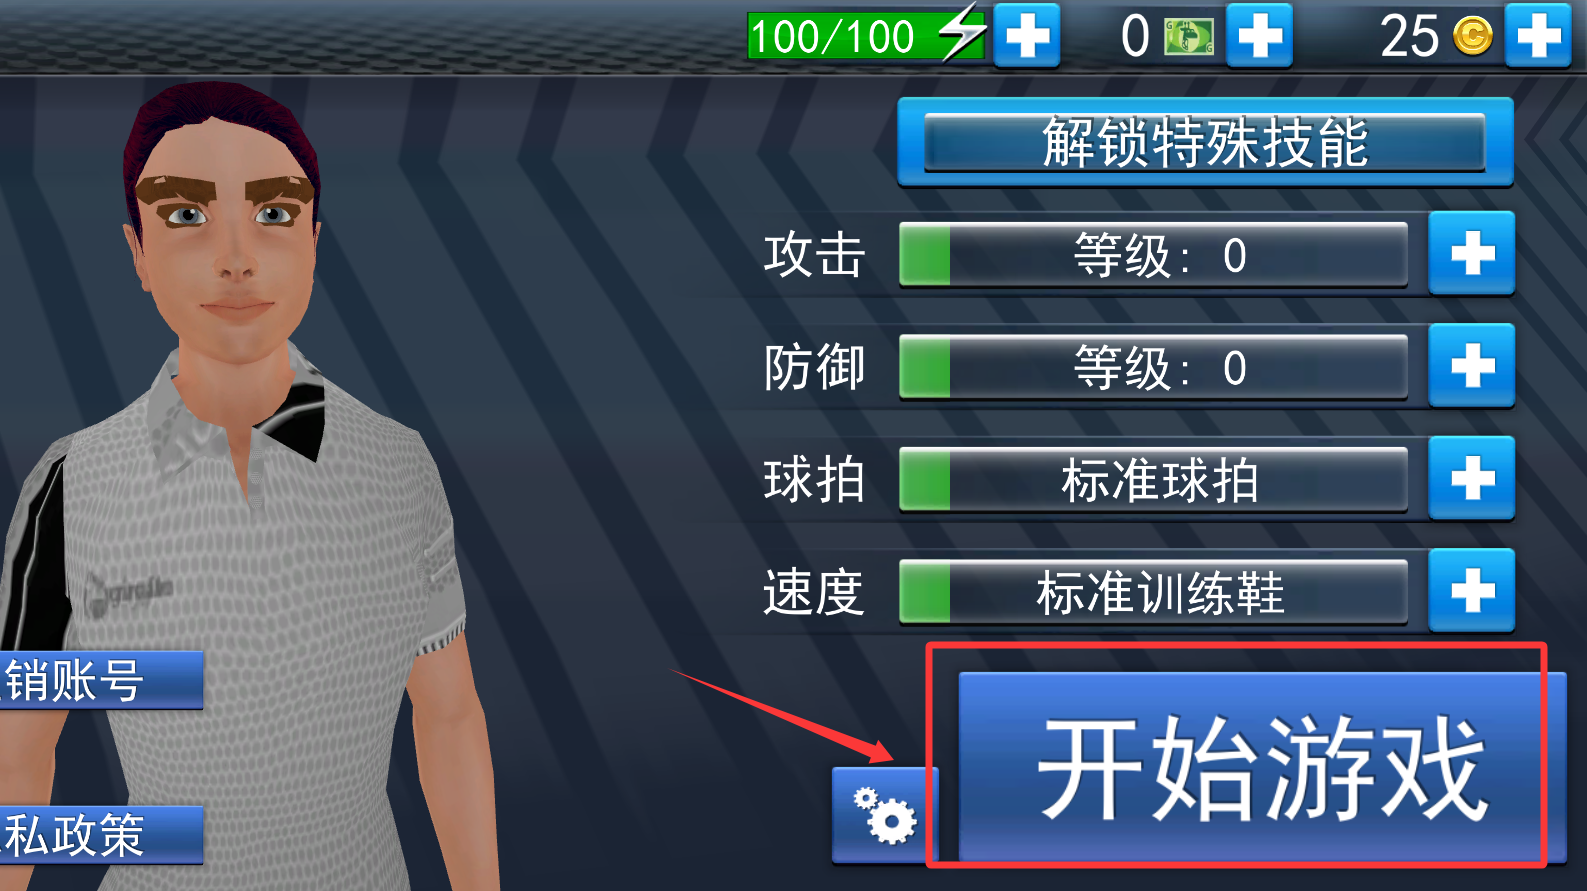Viewport: 1587px width, 891px height.
Task: Click the green 100/100 energy bar
Action: click(x=867, y=36)
